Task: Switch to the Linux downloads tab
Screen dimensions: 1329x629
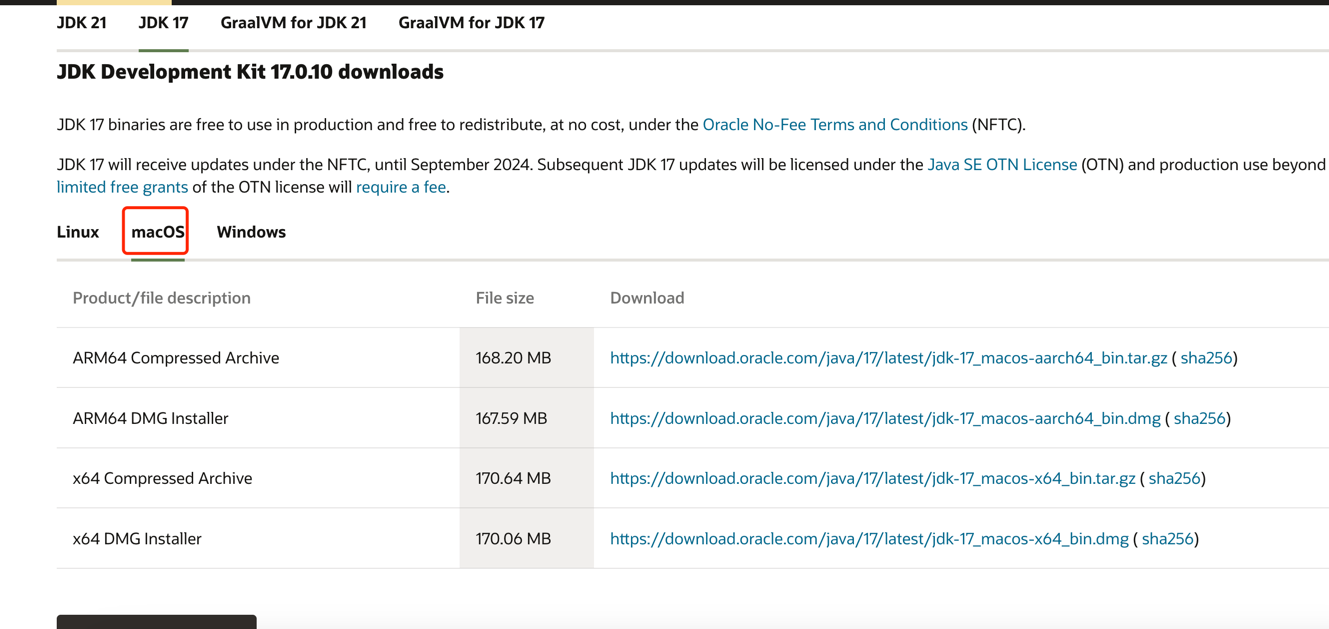Action: click(x=78, y=232)
